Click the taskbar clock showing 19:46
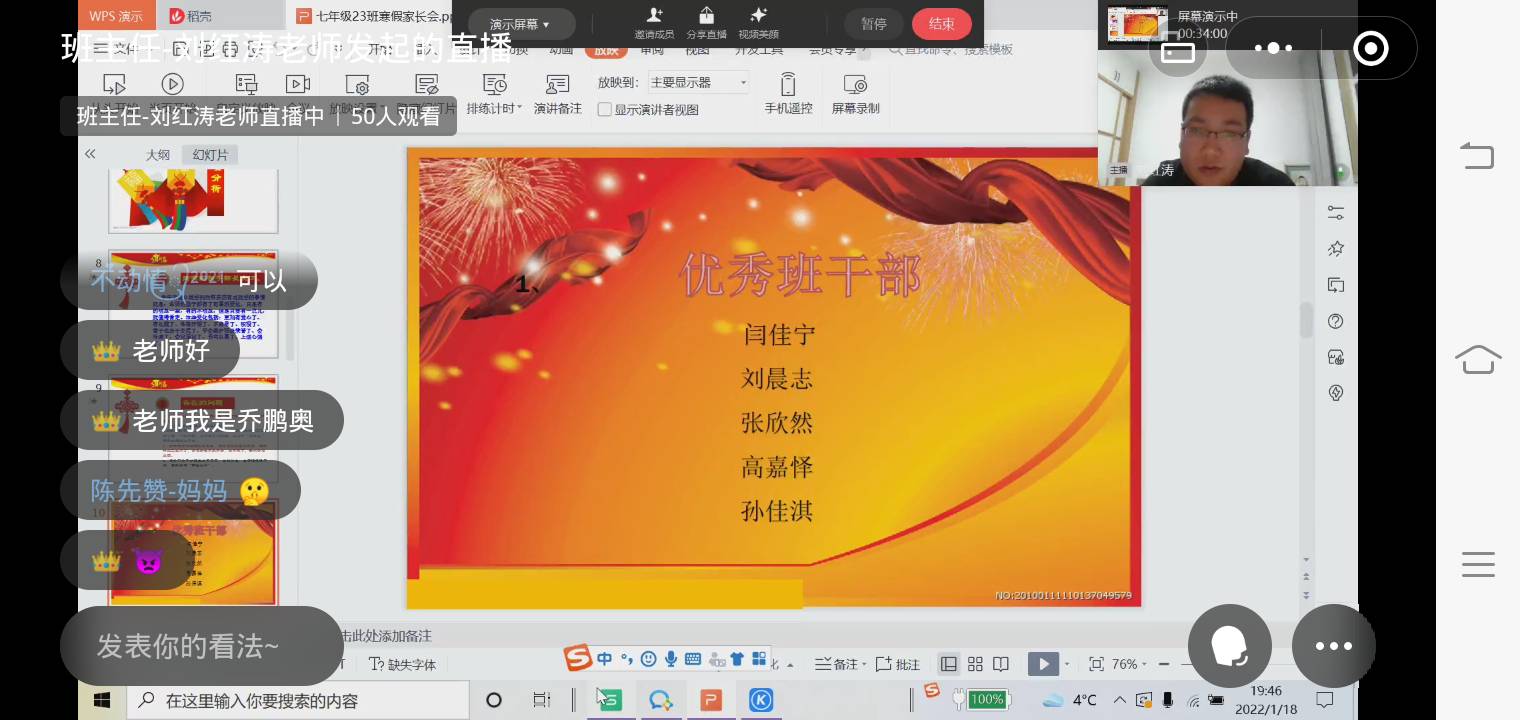 coord(1266,700)
